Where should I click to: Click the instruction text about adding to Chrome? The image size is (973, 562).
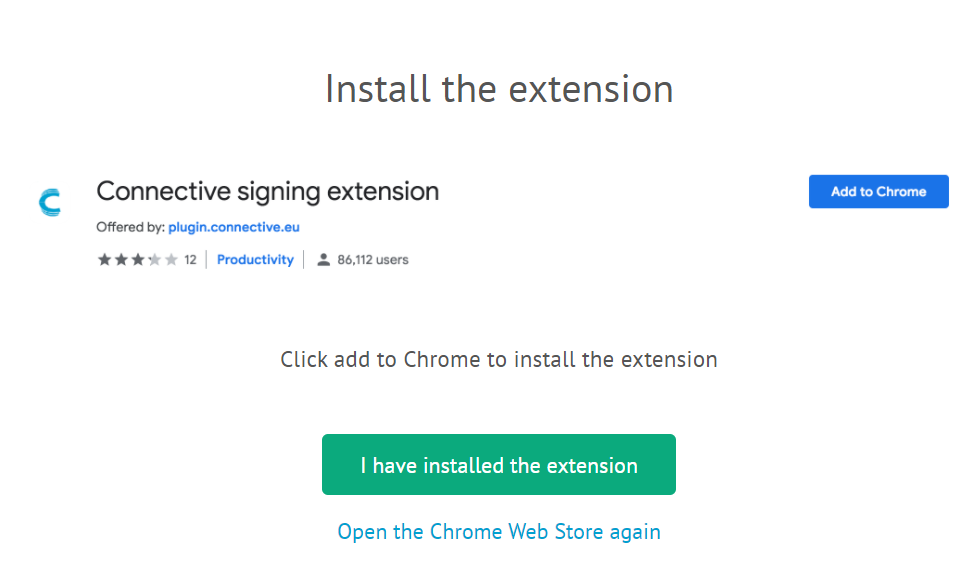pos(498,359)
